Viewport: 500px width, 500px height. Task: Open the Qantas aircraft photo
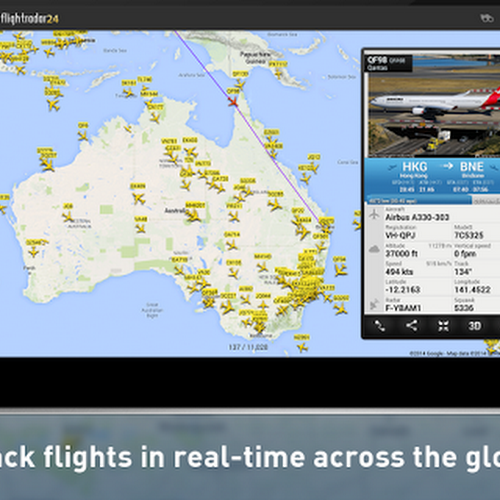433,106
